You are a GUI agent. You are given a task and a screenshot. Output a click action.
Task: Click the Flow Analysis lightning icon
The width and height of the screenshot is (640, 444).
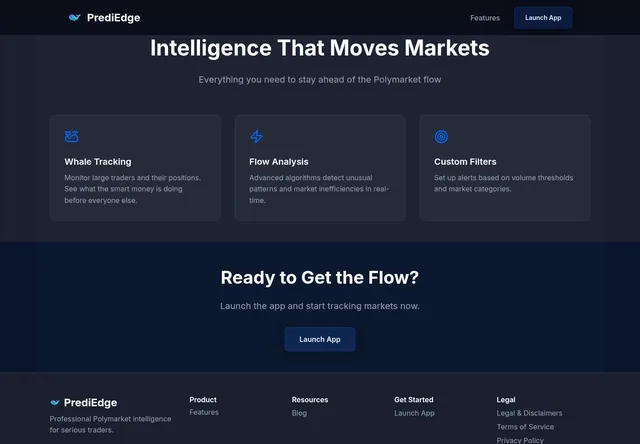256,136
